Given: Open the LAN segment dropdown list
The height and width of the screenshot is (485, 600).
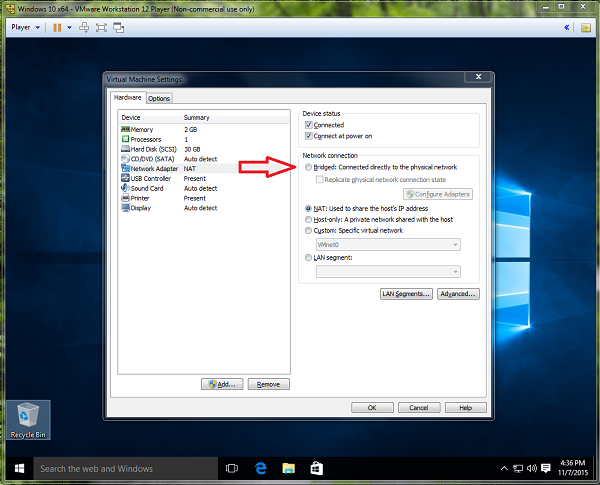Looking at the screenshot, I should tap(388, 272).
